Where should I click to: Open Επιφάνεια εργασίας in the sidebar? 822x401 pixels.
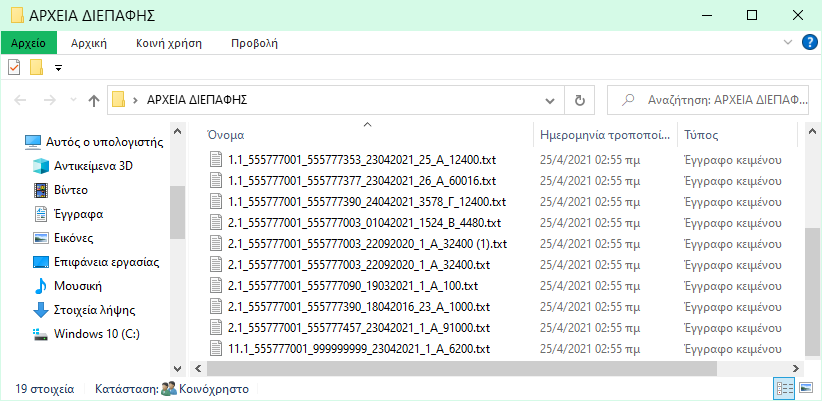click(106, 262)
